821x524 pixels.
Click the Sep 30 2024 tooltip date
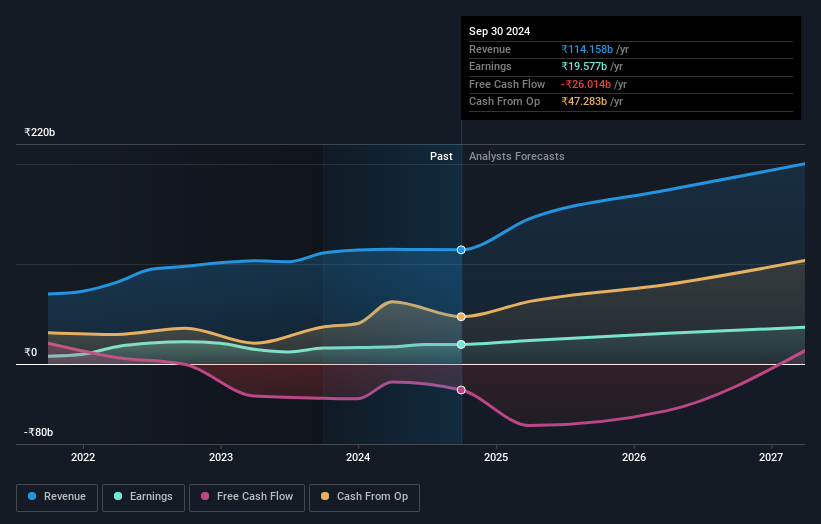click(500, 31)
